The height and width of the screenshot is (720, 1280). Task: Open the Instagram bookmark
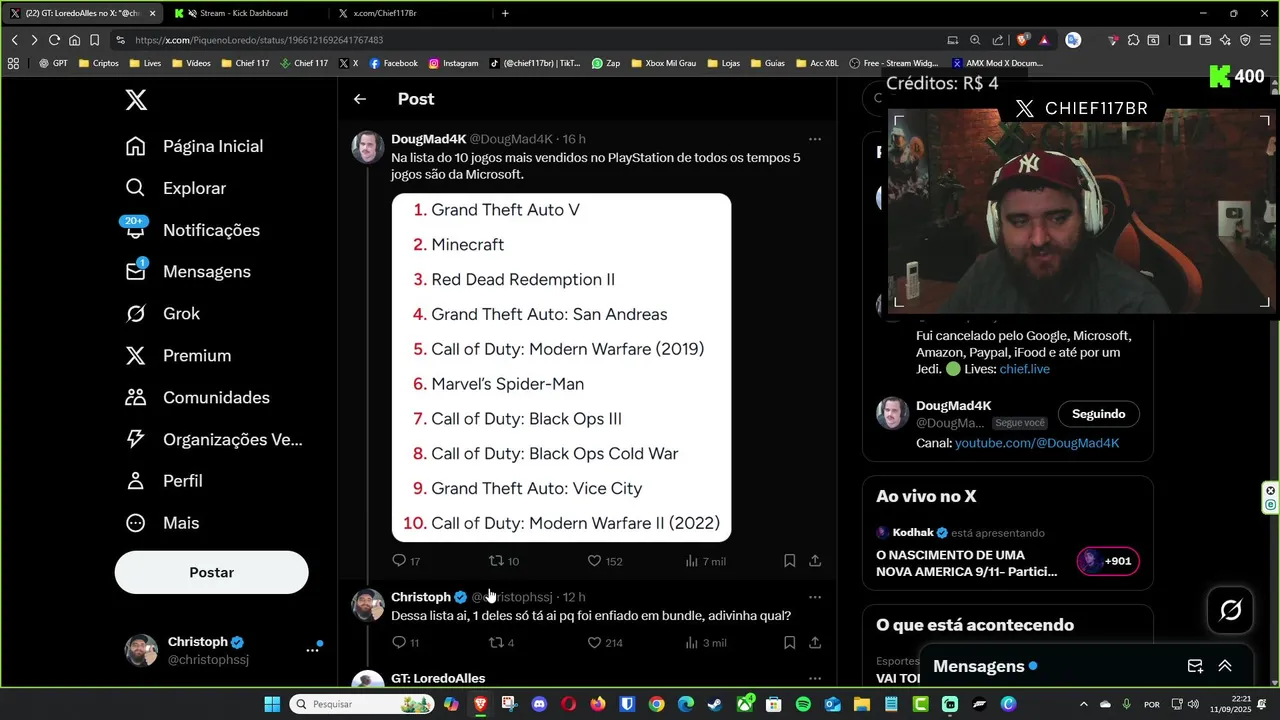tap(453, 63)
